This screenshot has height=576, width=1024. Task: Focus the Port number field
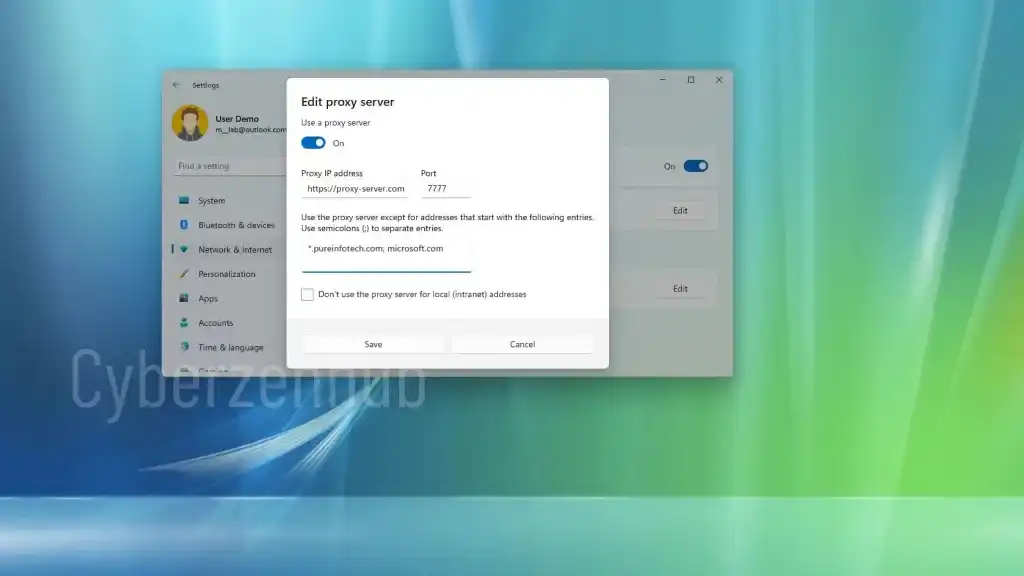click(x=445, y=189)
